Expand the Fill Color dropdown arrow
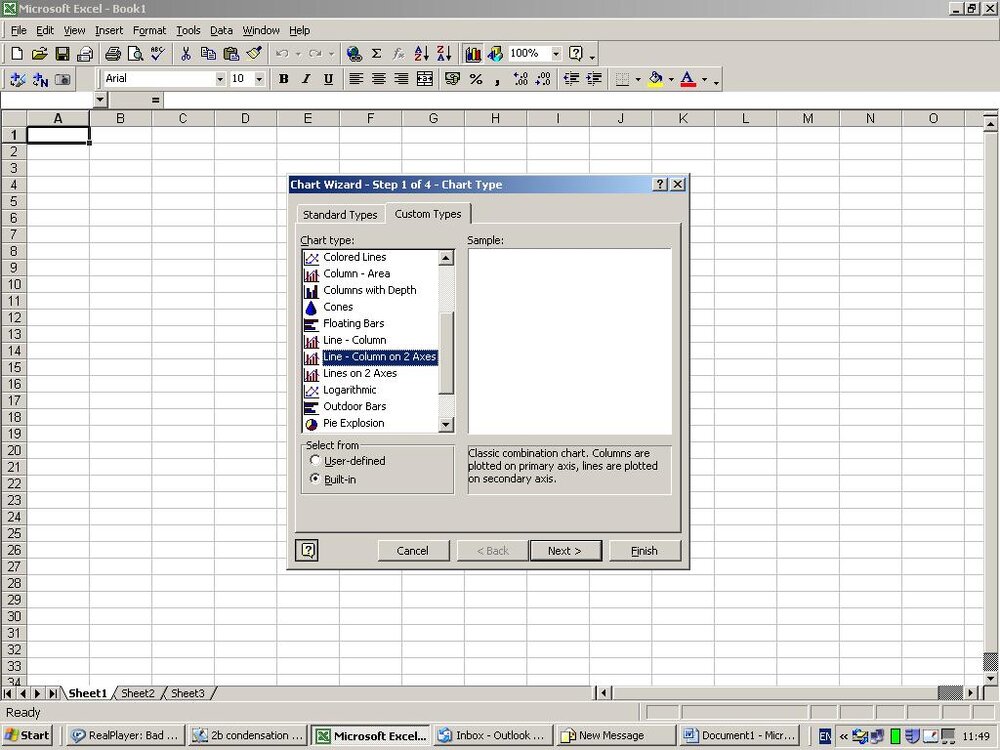Screen dimensions: 1000x750 (671, 79)
